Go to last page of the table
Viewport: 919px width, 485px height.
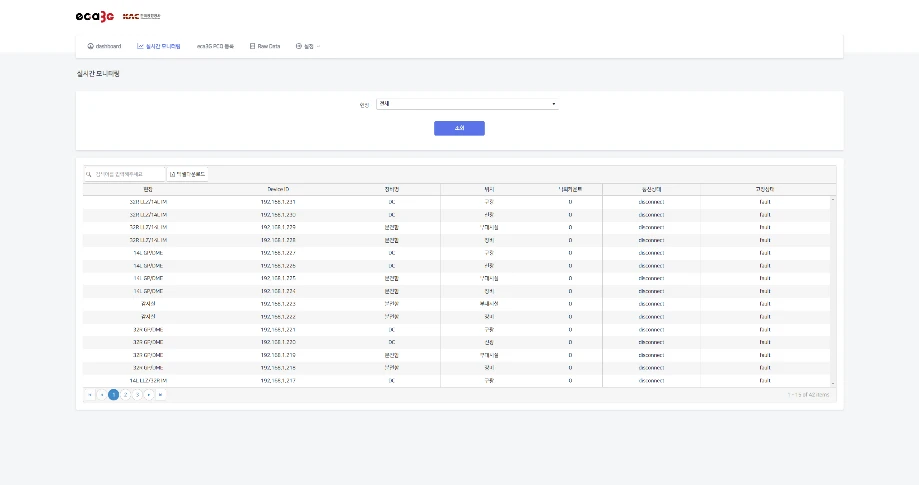click(x=161, y=395)
